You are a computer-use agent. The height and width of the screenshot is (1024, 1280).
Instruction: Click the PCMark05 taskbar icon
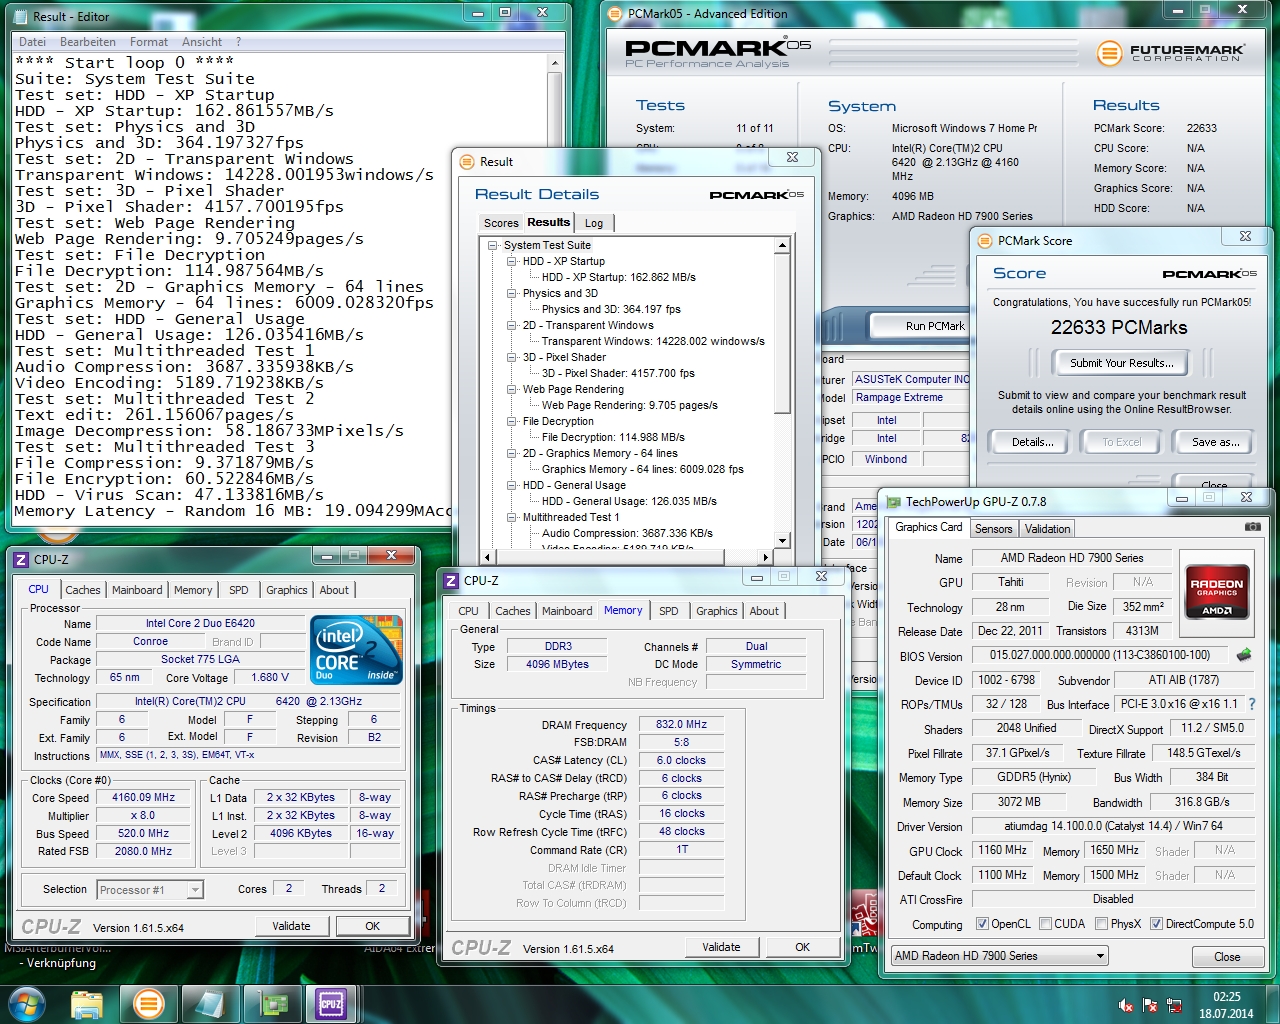click(x=149, y=1003)
